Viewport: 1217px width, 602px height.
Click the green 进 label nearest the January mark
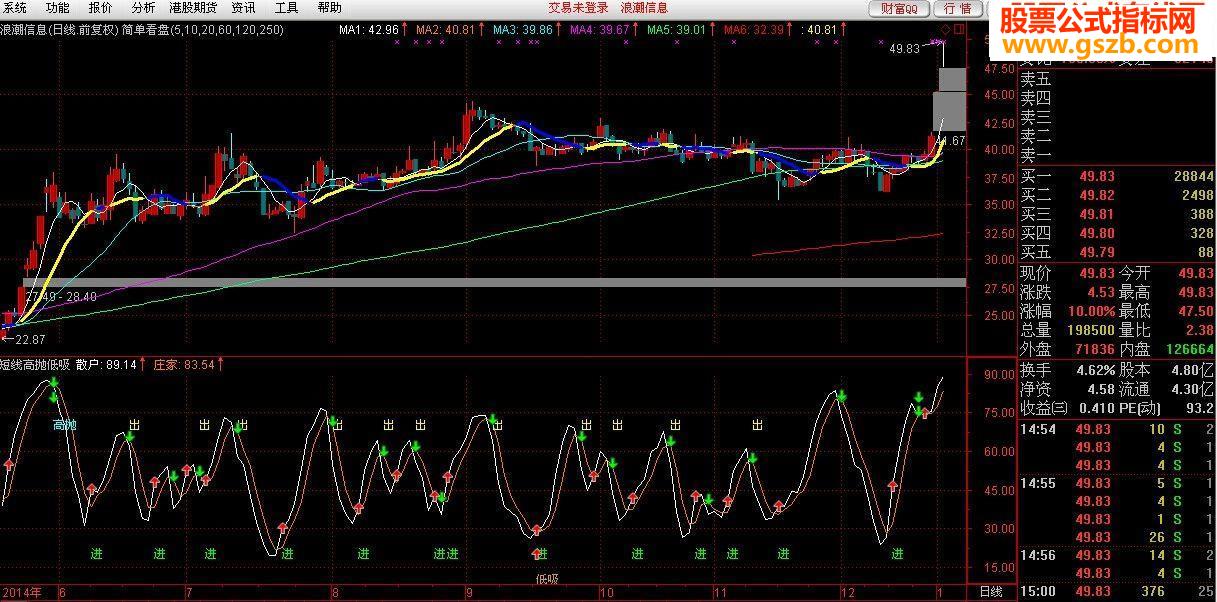[x=898, y=553]
